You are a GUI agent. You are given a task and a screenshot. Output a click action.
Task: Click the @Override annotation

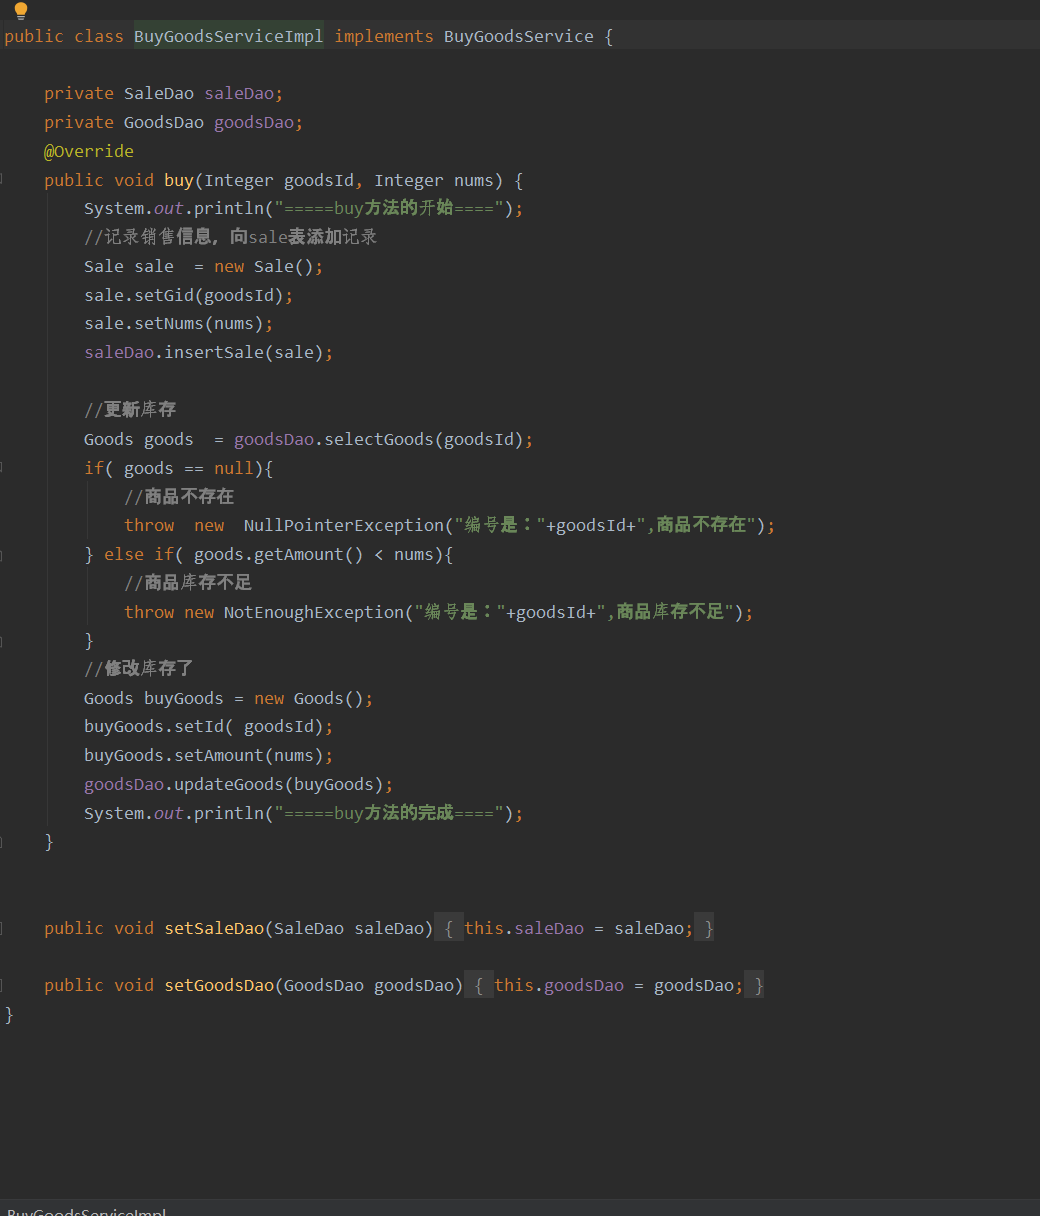click(x=89, y=151)
